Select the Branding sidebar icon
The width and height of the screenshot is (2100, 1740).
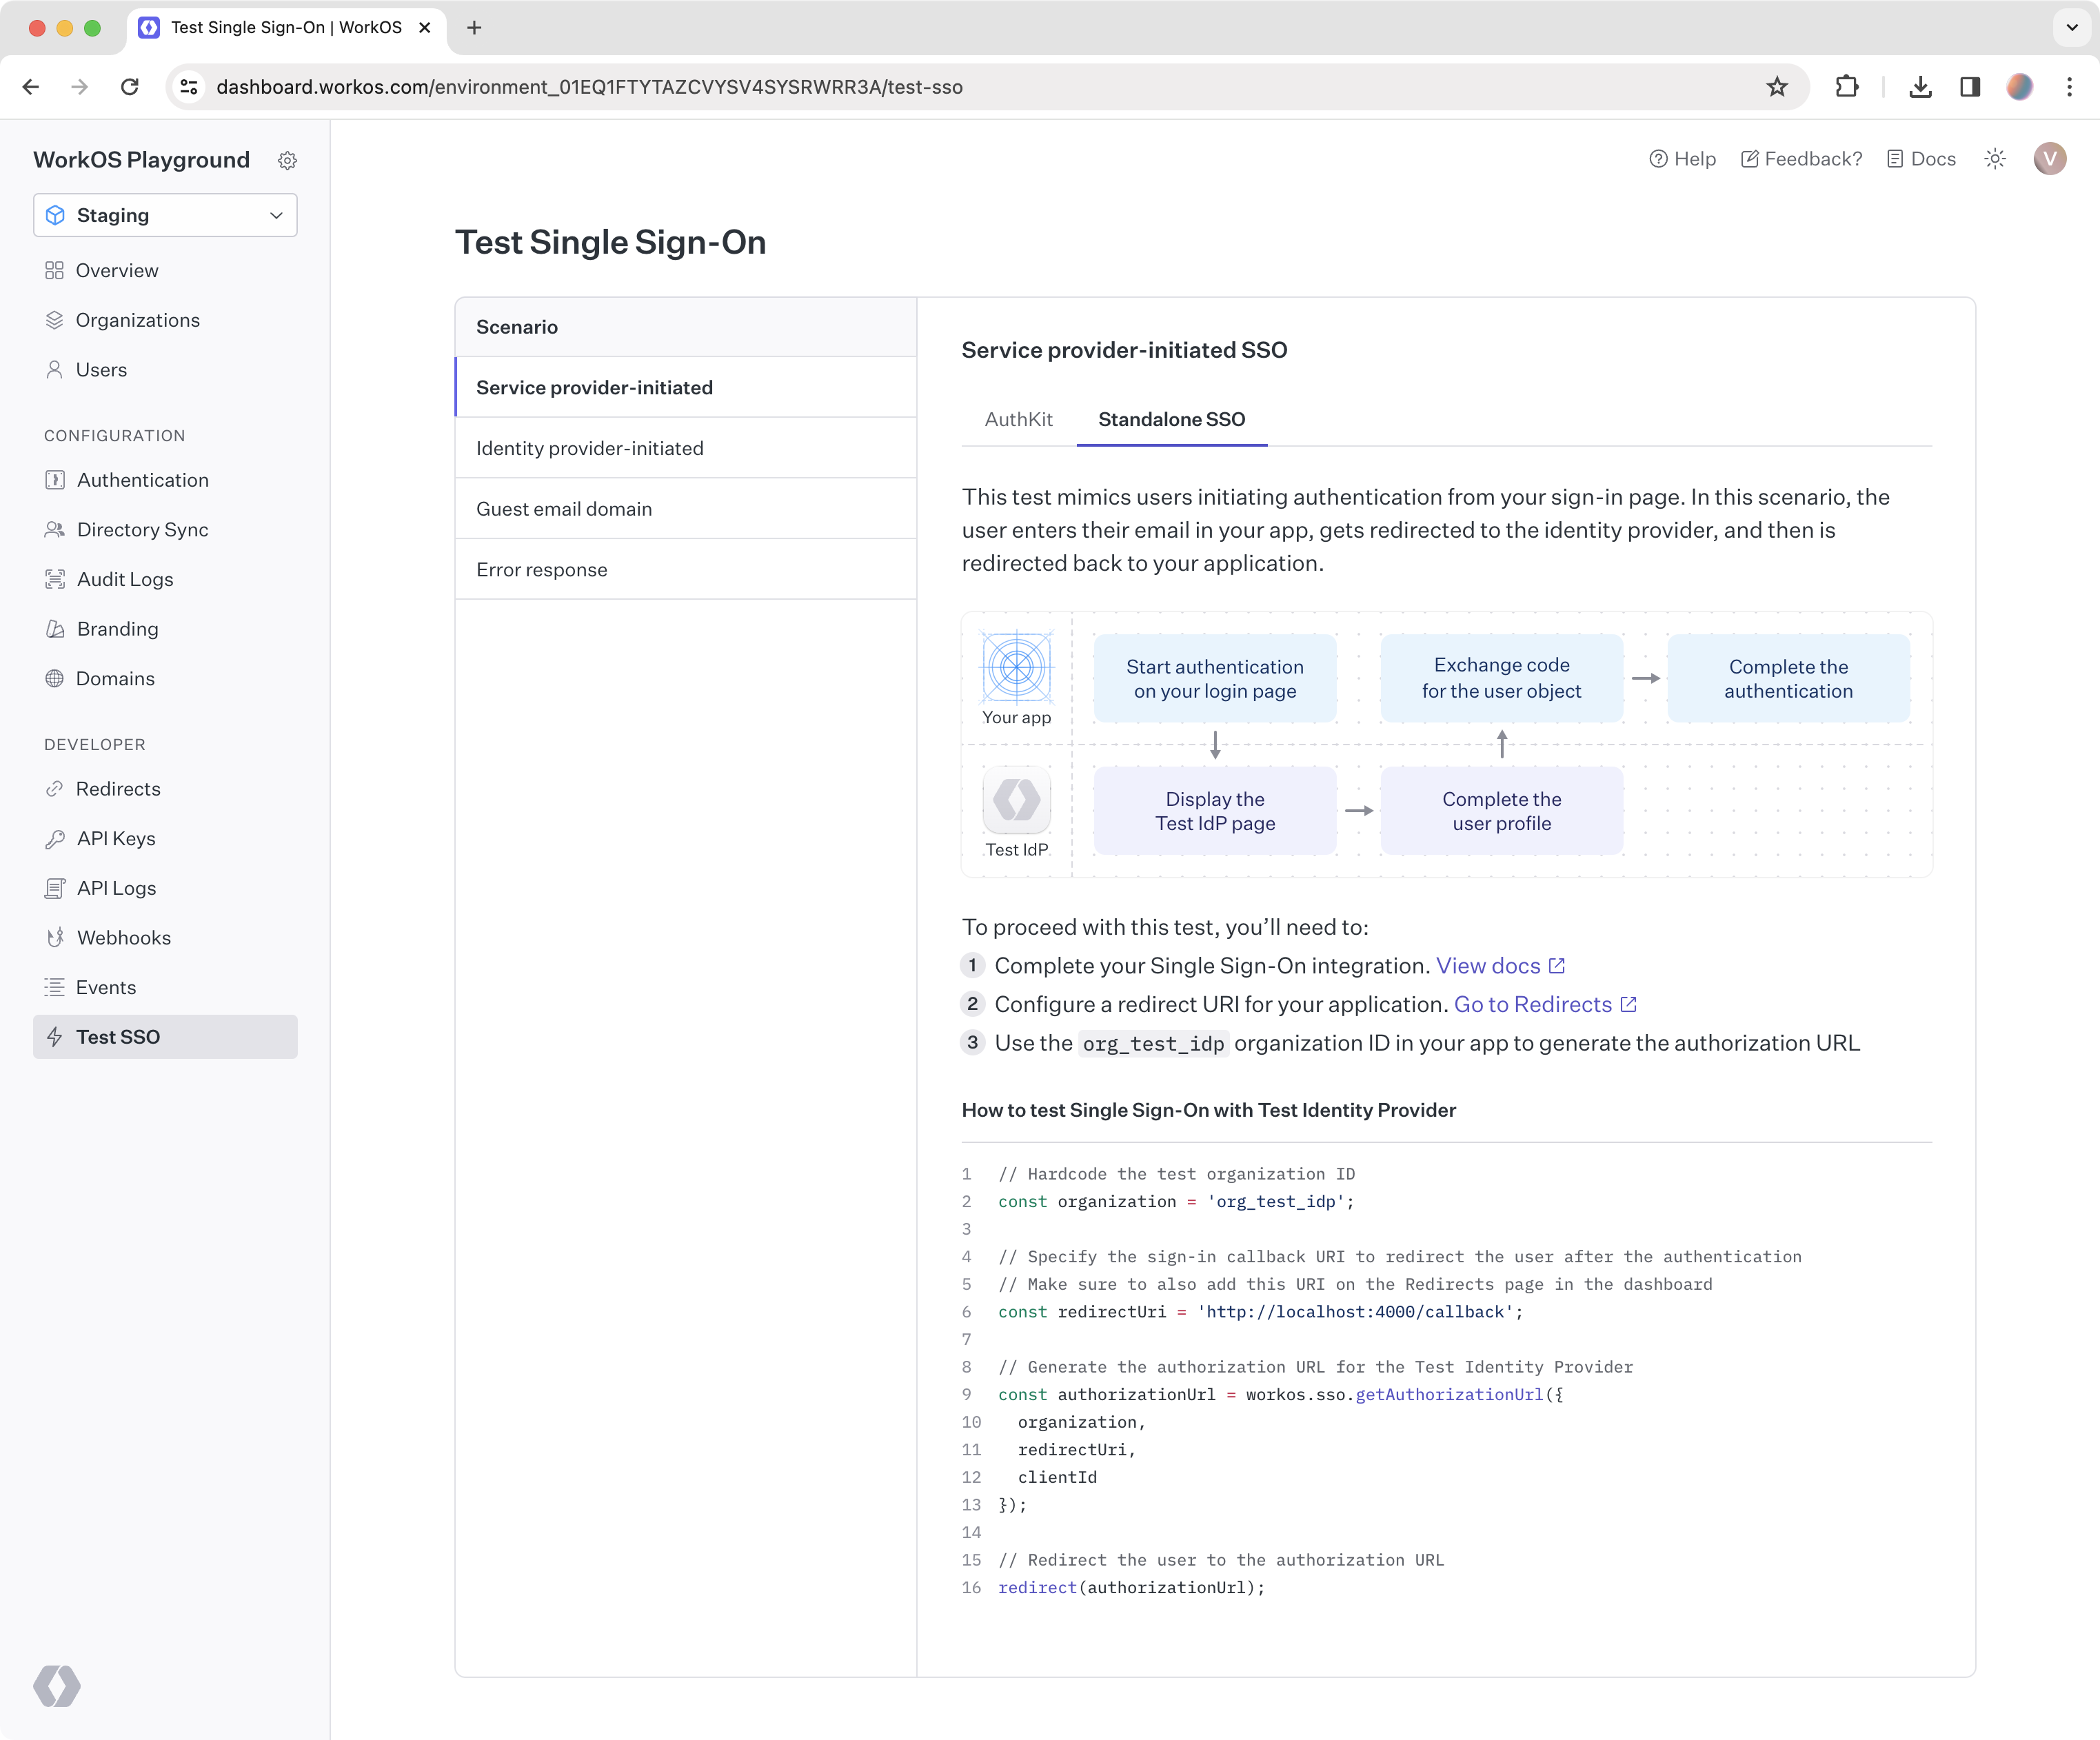tap(56, 629)
